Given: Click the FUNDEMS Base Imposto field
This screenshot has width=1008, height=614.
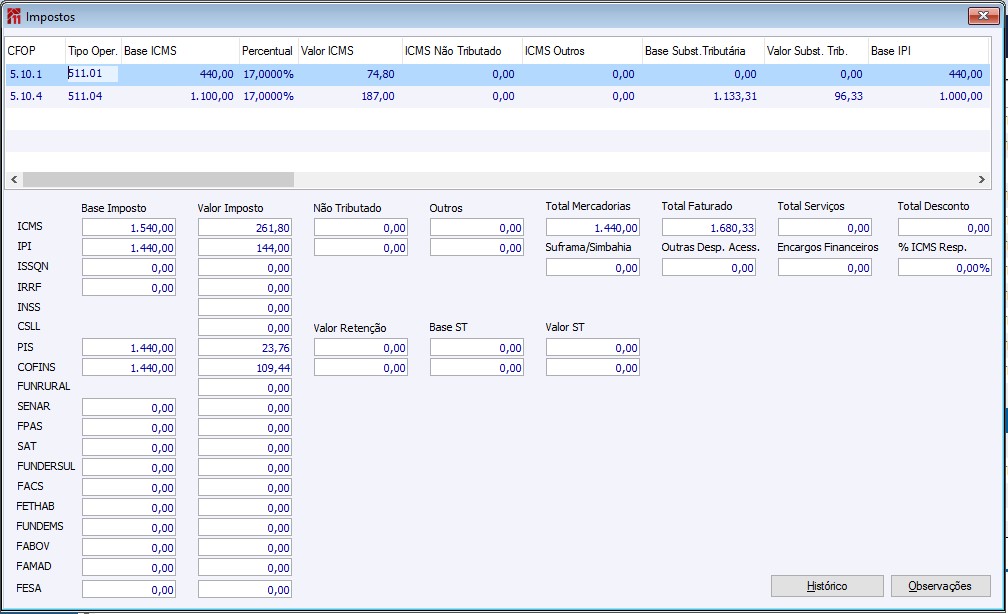Looking at the screenshot, I should pyautogui.click(x=129, y=527).
